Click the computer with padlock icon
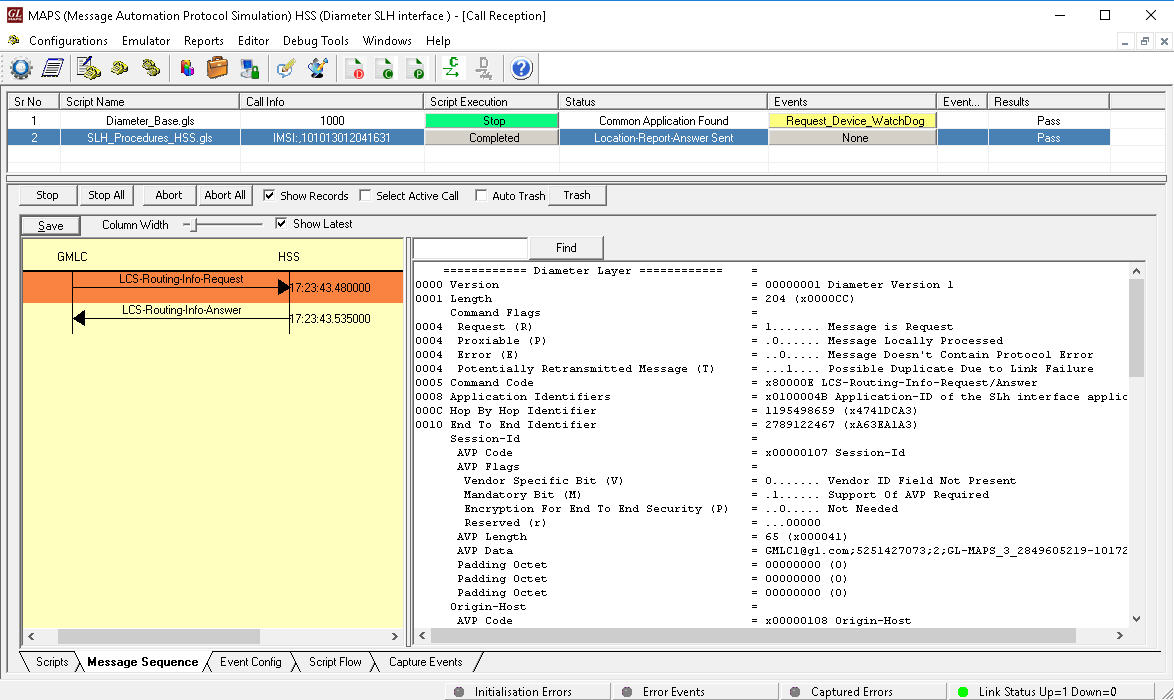The width and height of the screenshot is (1174, 700). 249,68
